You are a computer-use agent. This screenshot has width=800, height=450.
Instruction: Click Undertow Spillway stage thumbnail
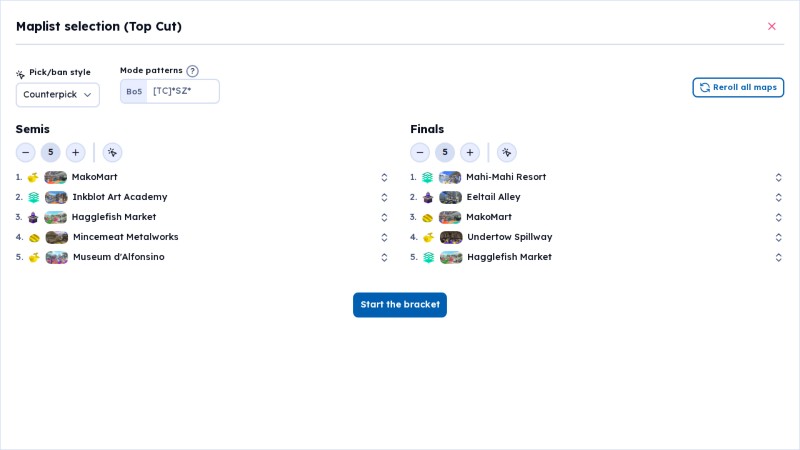tap(451, 237)
